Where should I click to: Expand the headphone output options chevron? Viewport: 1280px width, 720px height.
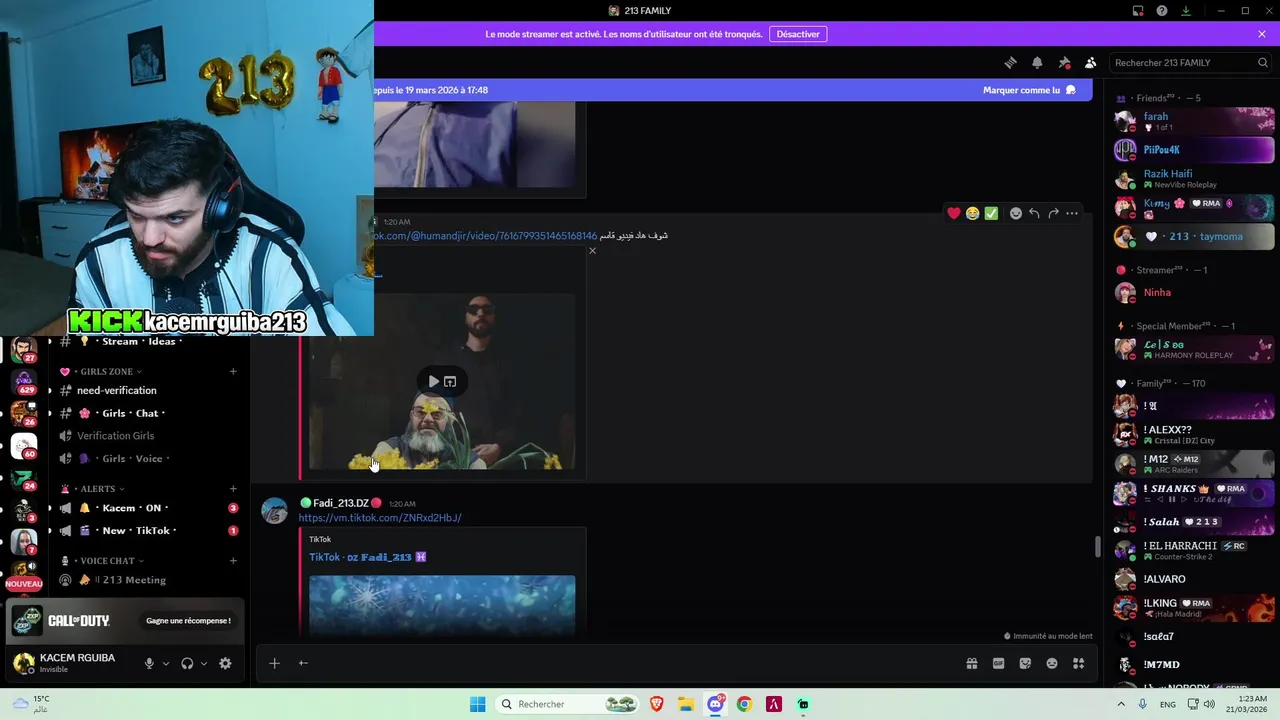click(204, 663)
